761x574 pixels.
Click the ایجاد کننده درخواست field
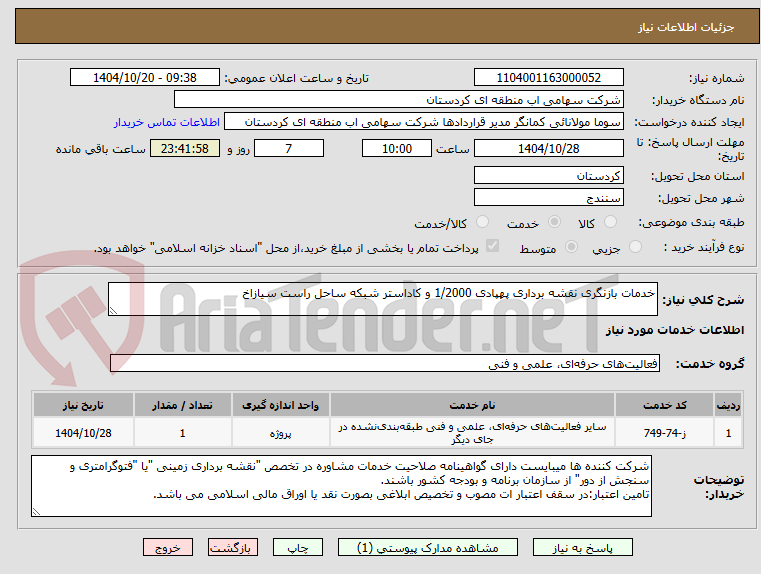(x=424, y=122)
